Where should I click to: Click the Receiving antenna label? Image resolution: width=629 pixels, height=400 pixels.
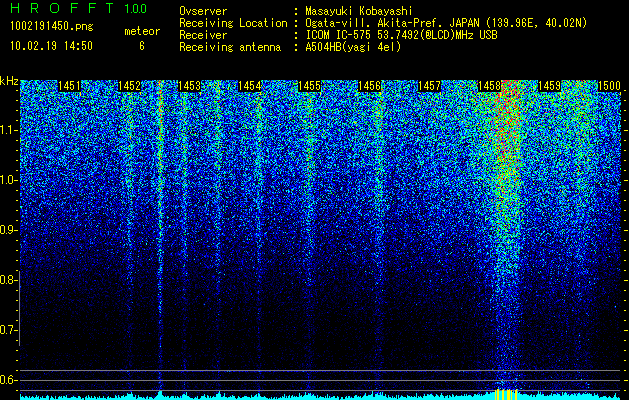tap(230, 47)
